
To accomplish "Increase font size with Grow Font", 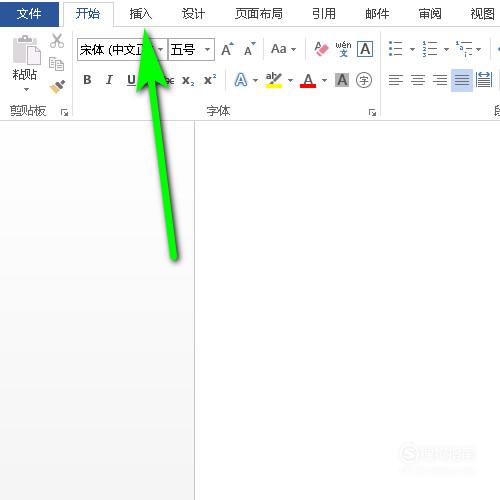I will point(228,49).
